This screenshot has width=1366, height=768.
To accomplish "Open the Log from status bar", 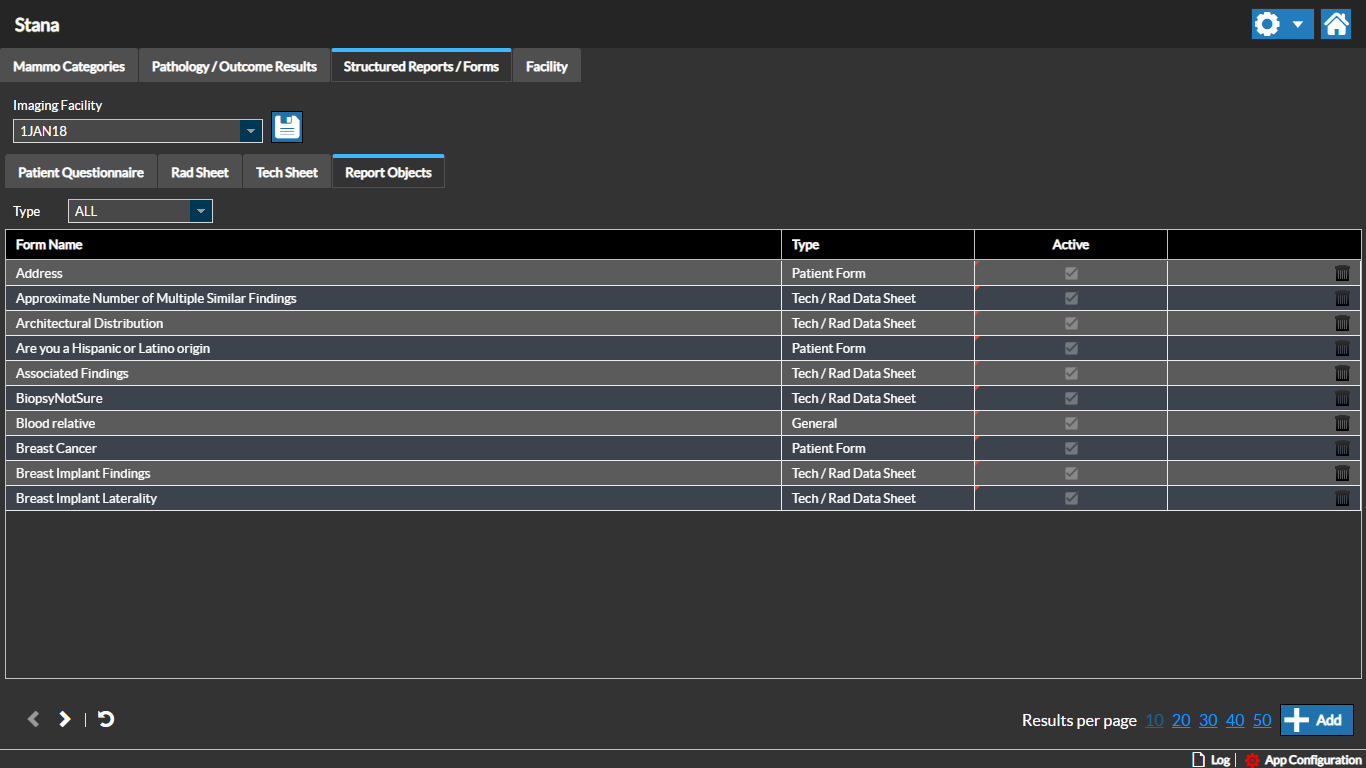I will (1211, 760).
